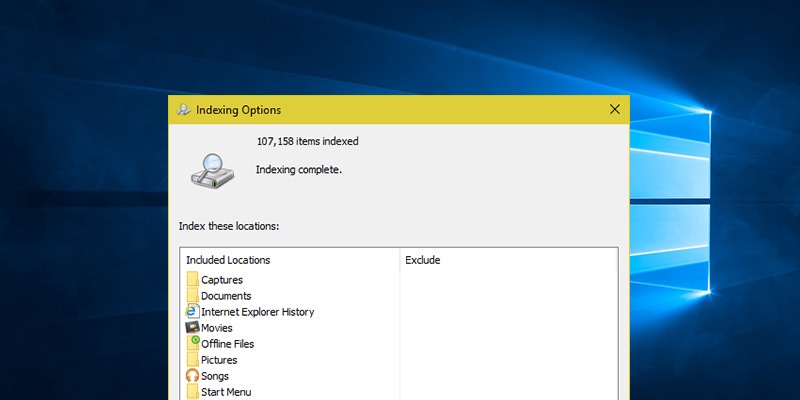
Task: Click the Captures folder icon
Action: (x=192, y=280)
